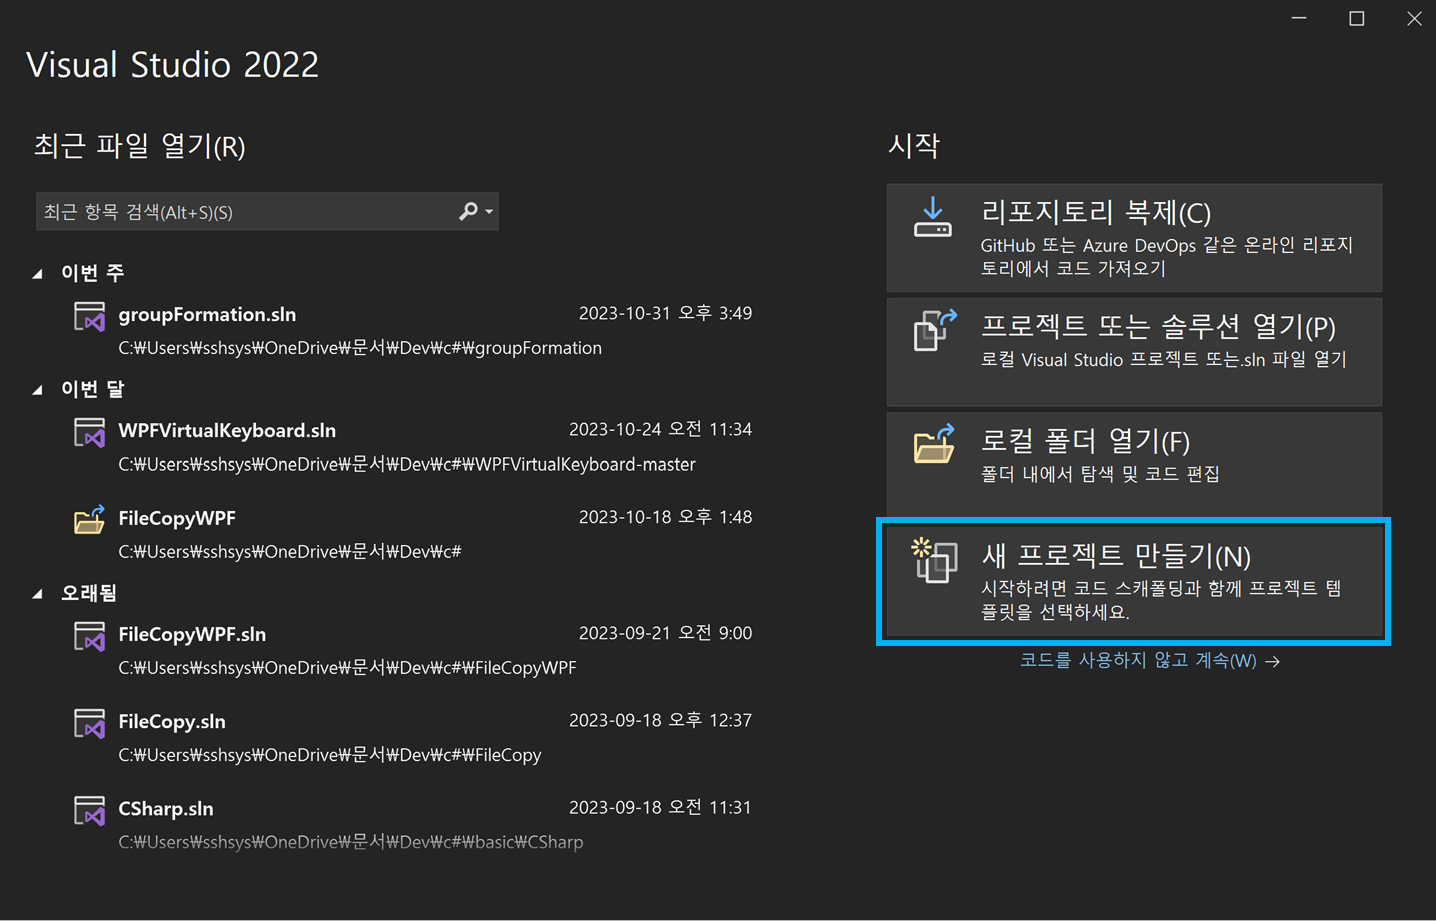Open recent file FileCopyWPF.sln
The width and height of the screenshot is (1436, 921).
(192, 634)
